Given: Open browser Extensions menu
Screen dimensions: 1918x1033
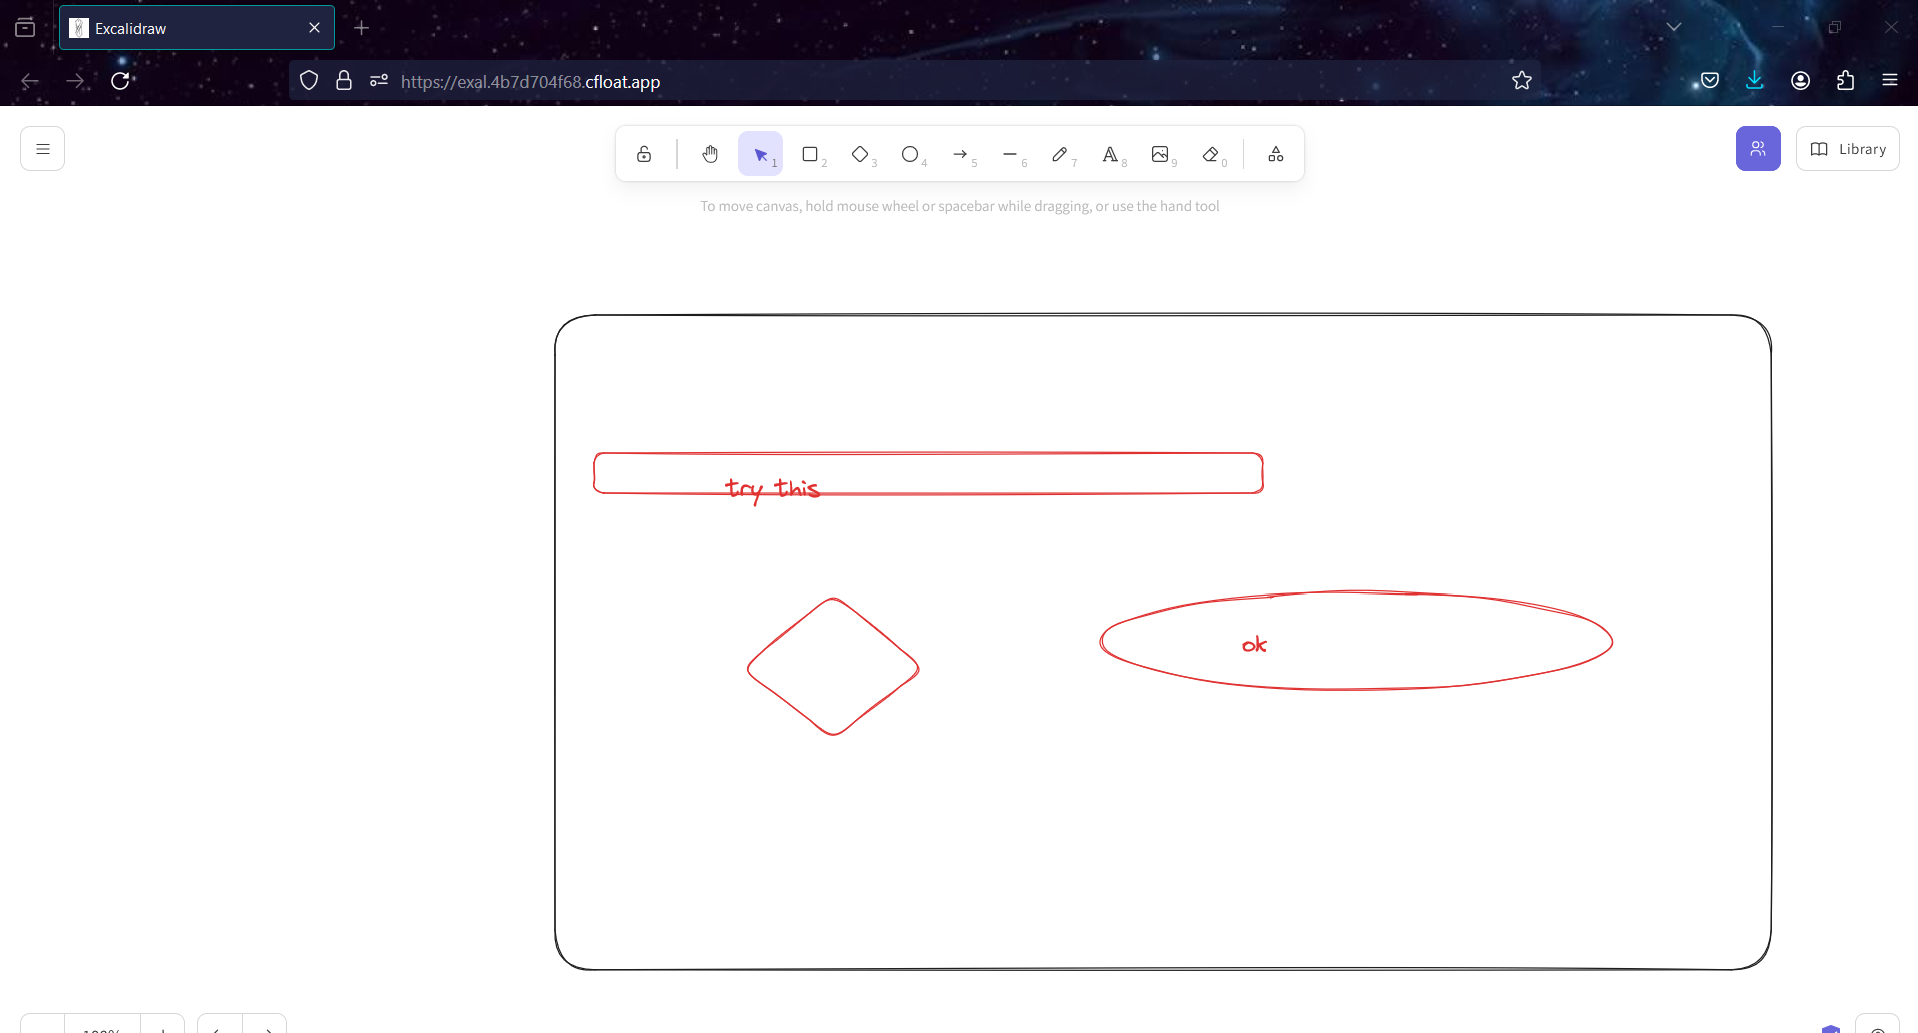Looking at the screenshot, I should 1846,81.
